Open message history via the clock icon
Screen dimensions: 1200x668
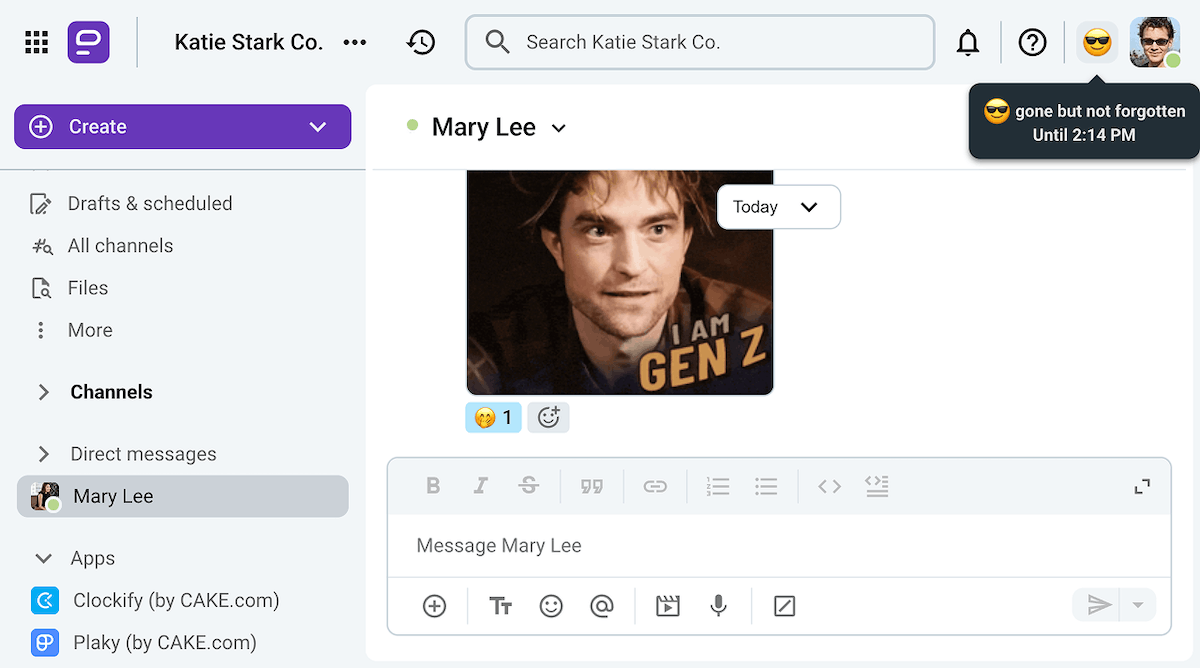(421, 42)
